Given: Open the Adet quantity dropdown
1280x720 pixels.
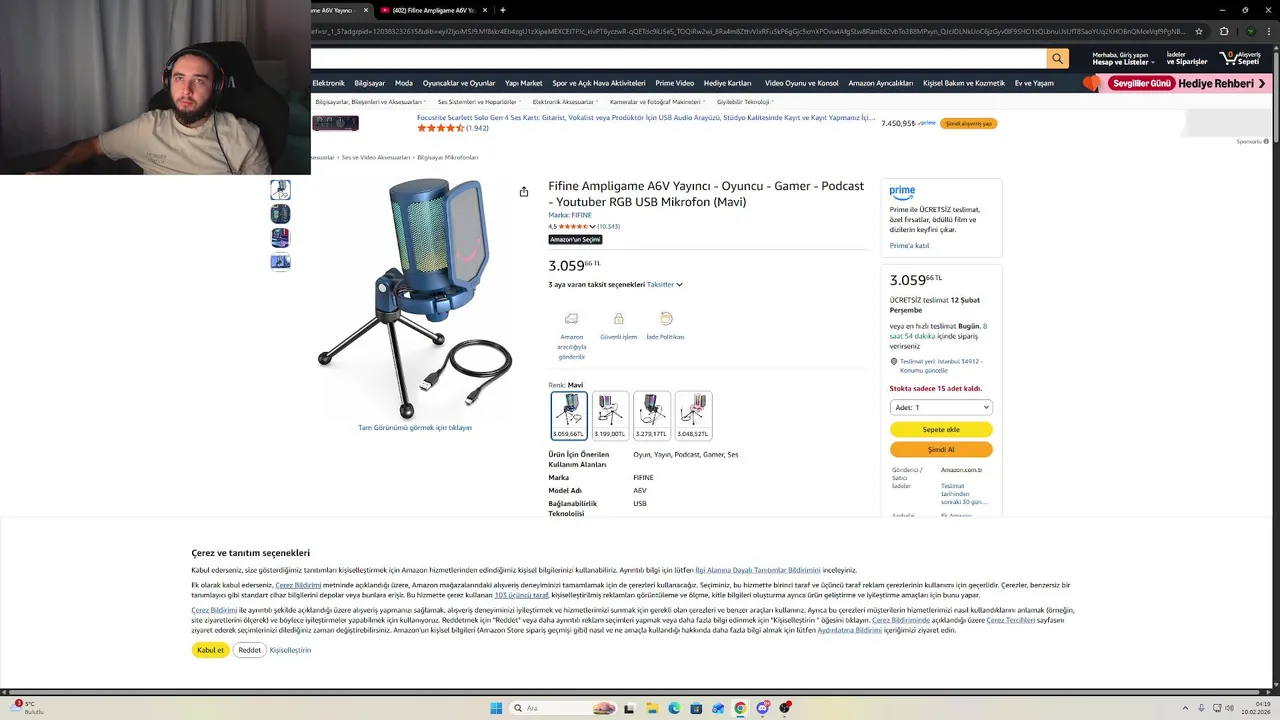Looking at the screenshot, I should coord(941,407).
